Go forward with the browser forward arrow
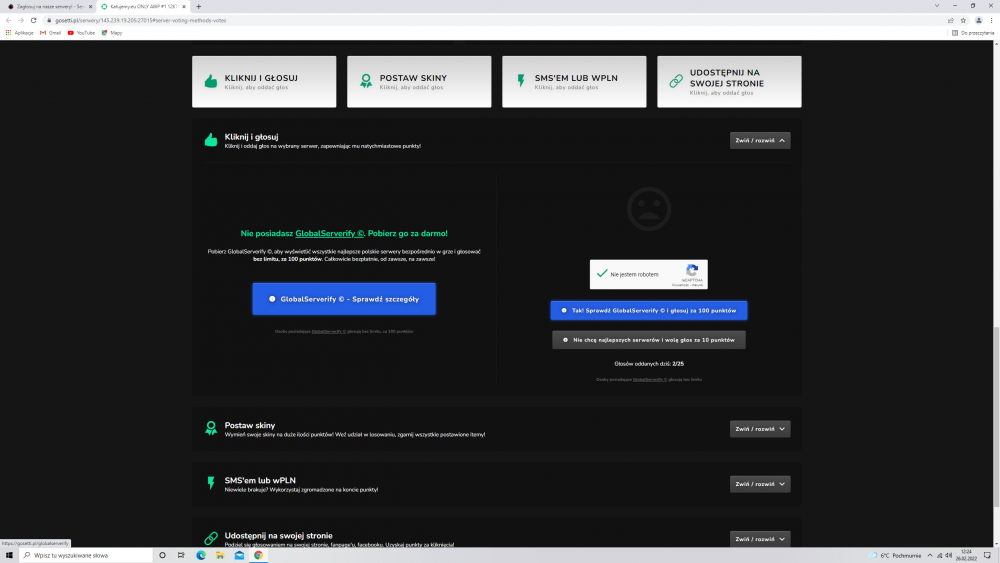This screenshot has width=1000, height=563. 21,20
